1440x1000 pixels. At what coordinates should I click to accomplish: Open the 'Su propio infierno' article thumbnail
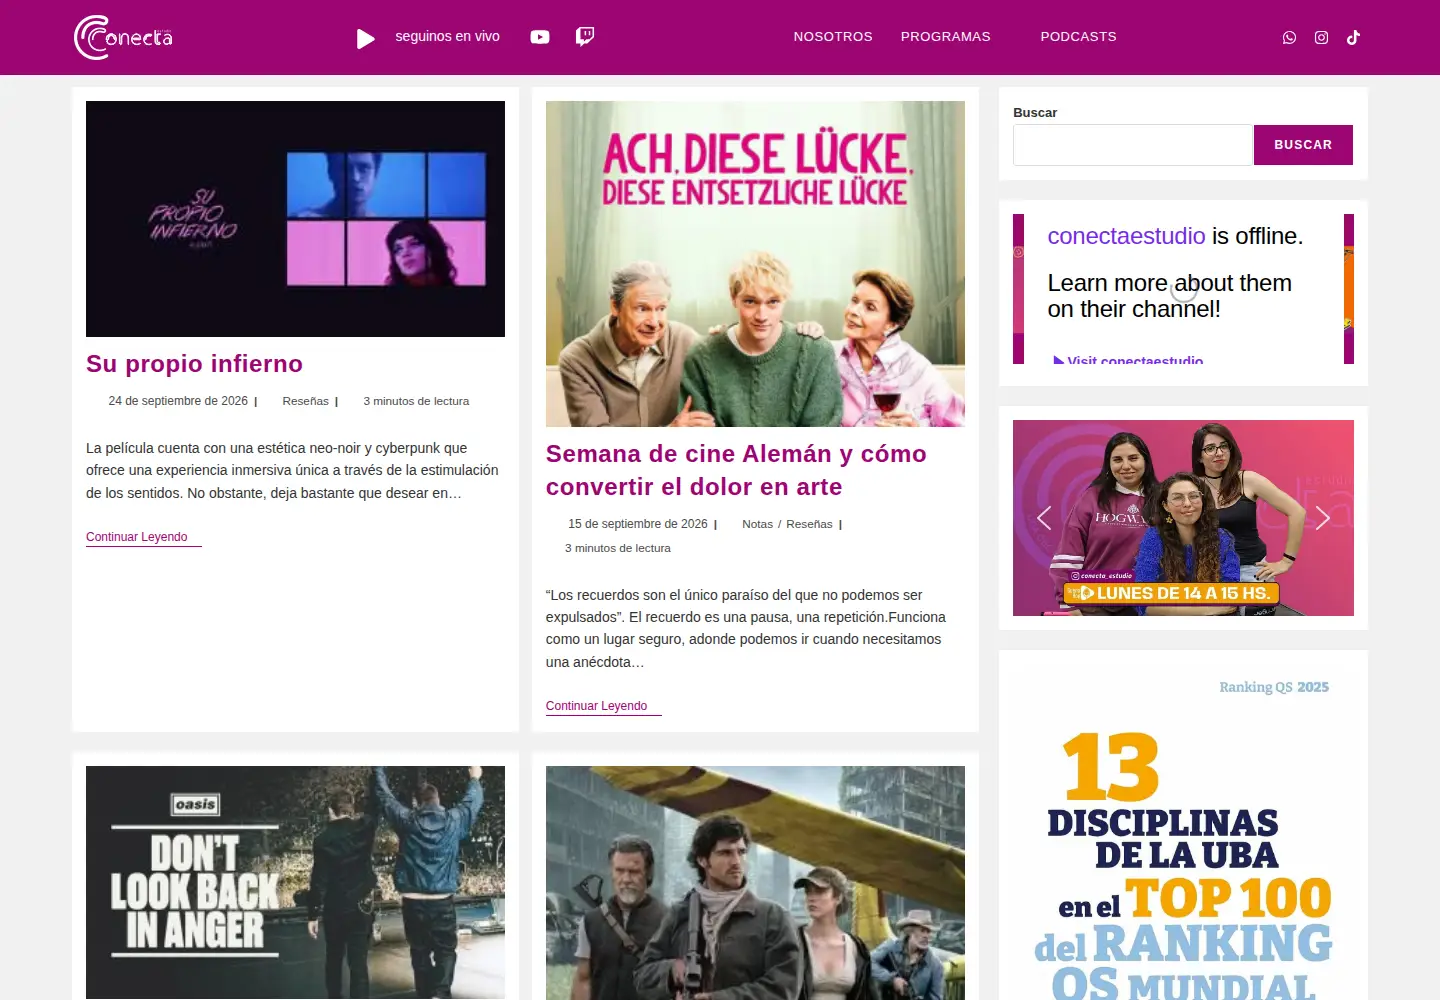pos(295,219)
